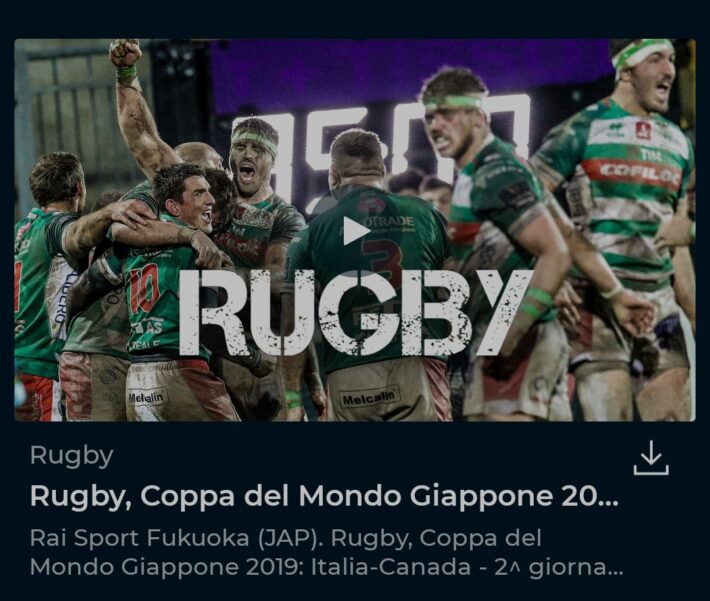Screen dimensions: 710x601
Task: Select the 'Italia-Canada' text in the description
Action: pos(384,567)
